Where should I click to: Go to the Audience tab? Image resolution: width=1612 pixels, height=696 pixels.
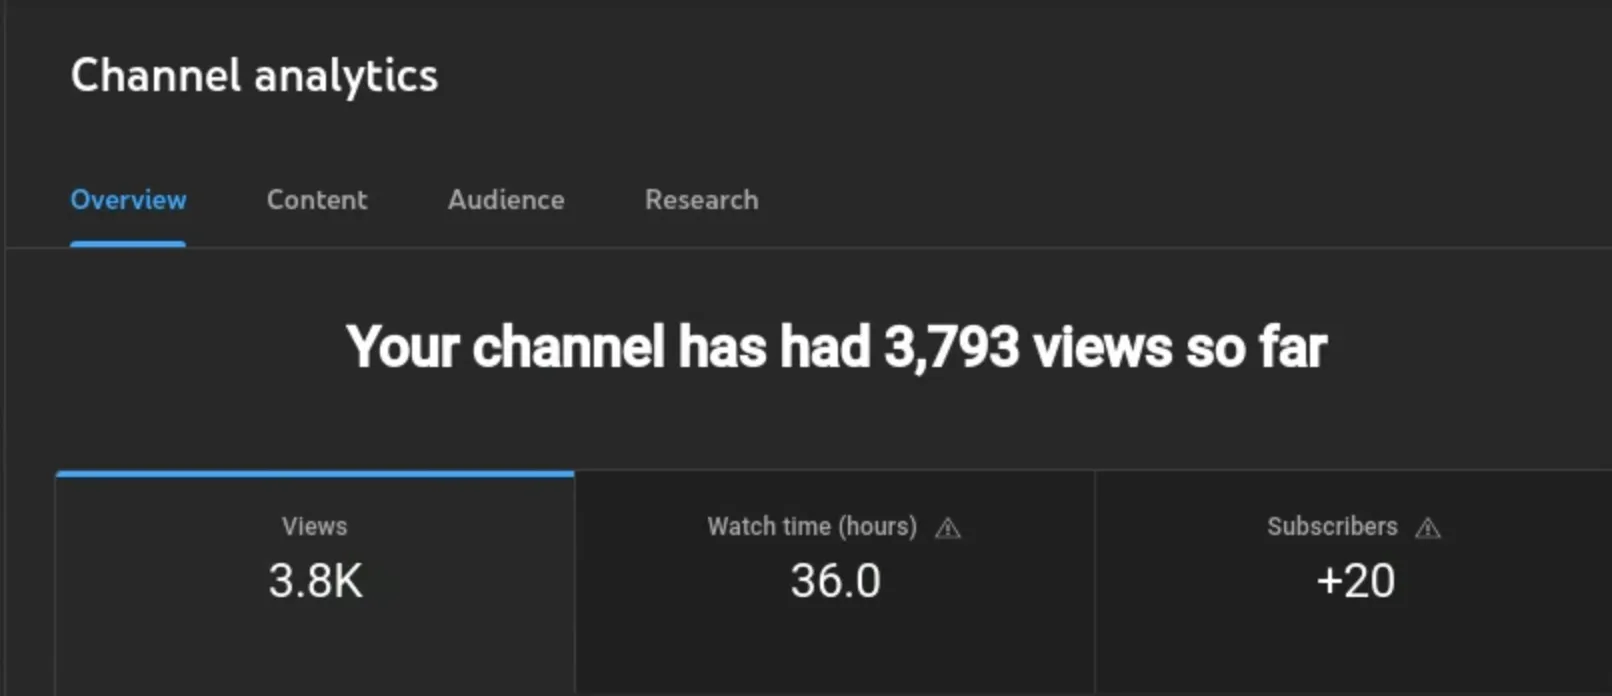click(x=506, y=200)
